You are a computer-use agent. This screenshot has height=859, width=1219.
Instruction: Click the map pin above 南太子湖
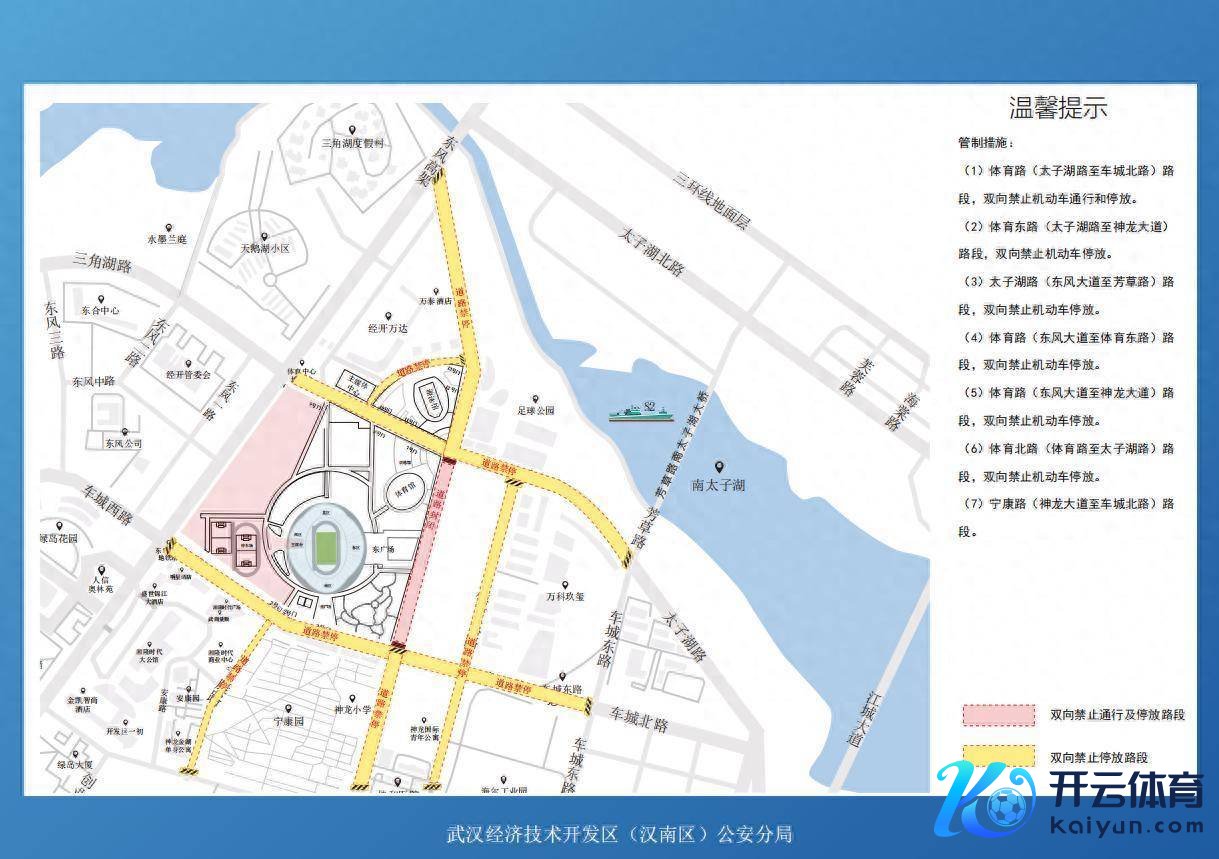point(719,467)
